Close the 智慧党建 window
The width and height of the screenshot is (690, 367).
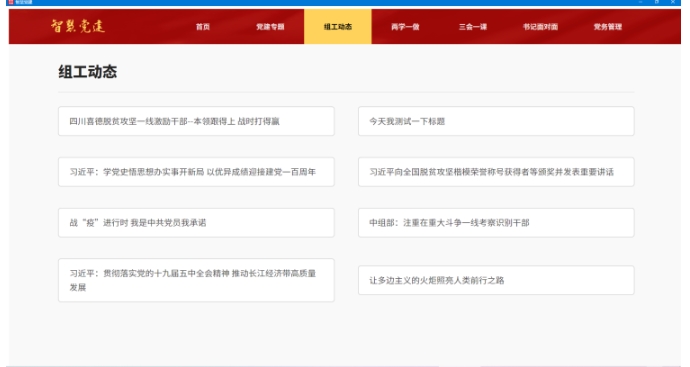(673, 2)
